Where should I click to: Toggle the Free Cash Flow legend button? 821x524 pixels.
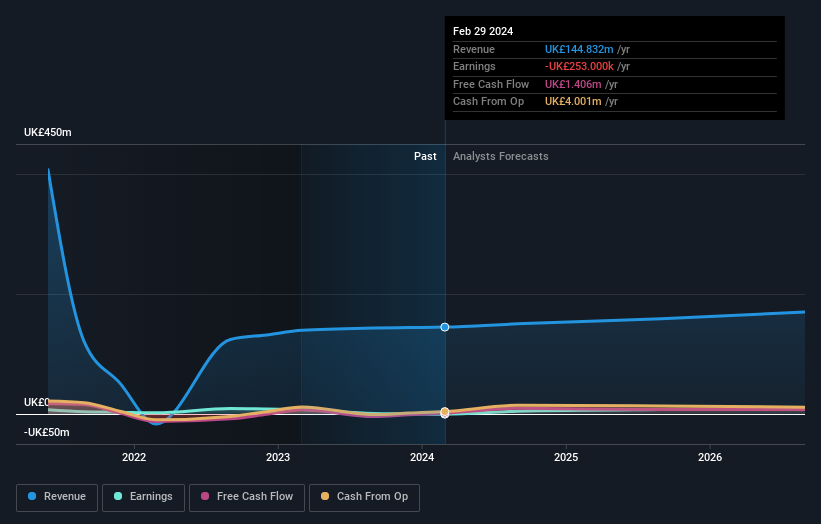tap(247, 497)
